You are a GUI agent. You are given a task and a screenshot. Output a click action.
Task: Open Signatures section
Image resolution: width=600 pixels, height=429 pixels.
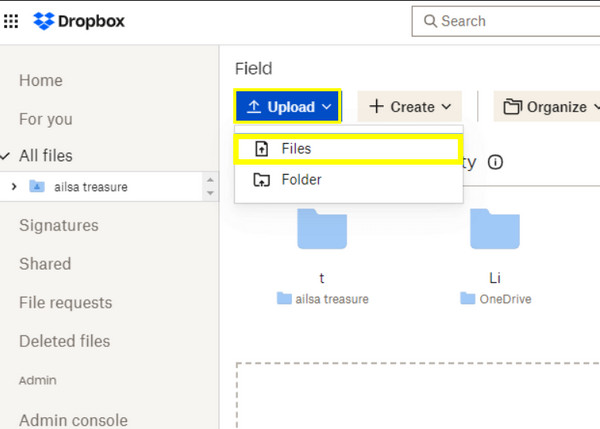coord(59,225)
